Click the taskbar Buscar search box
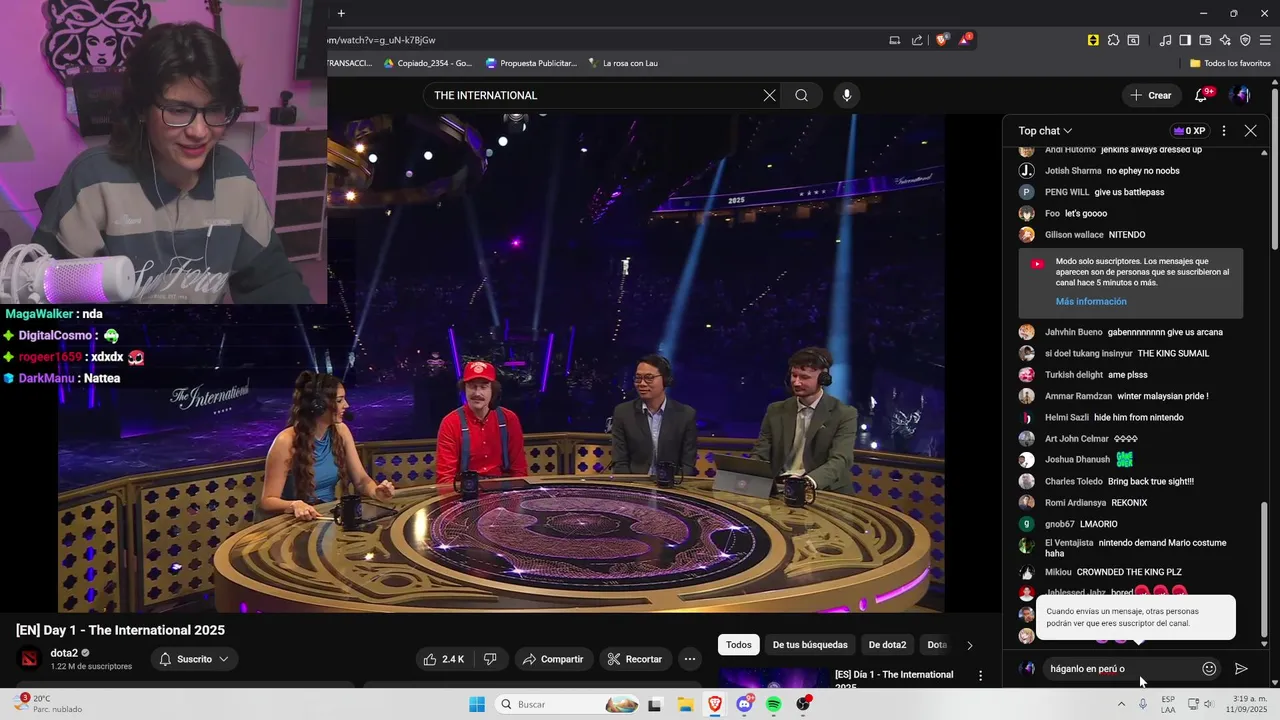This screenshot has height=720, width=1280. point(568,704)
